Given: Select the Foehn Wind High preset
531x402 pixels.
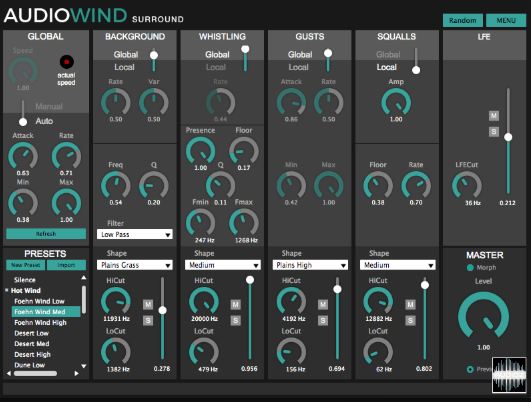Looking at the screenshot, I should click(x=40, y=322).
